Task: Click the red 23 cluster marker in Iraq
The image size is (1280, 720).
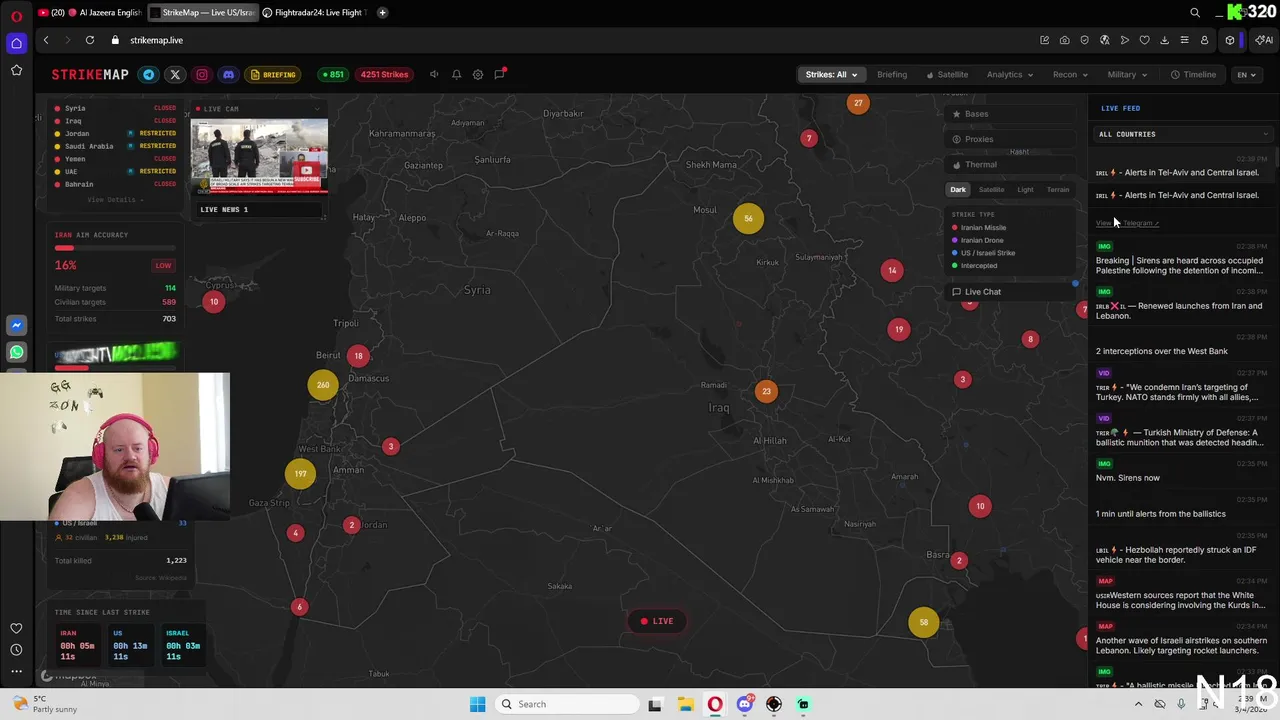Action: [x=766, y=391]
